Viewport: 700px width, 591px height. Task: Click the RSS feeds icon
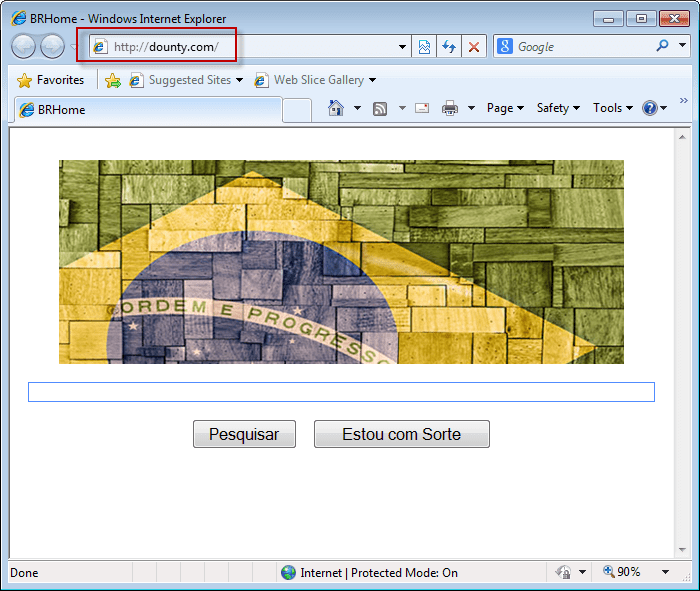379,108
